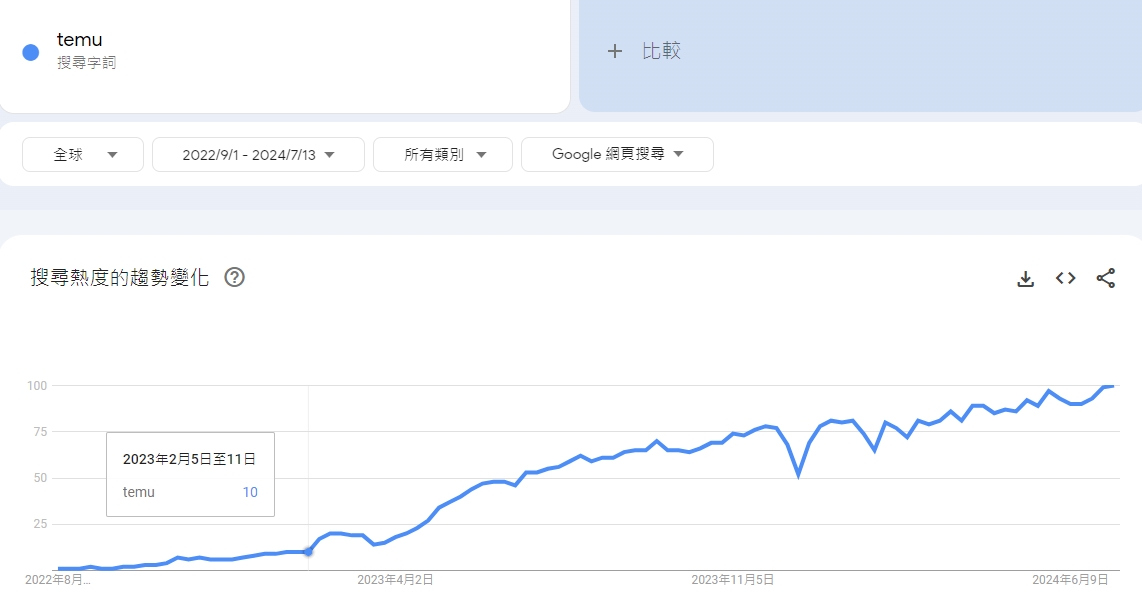This screenshot has width=1142, height=602.
Task: Click the 25 y-axis label
Action: (40, 524)
